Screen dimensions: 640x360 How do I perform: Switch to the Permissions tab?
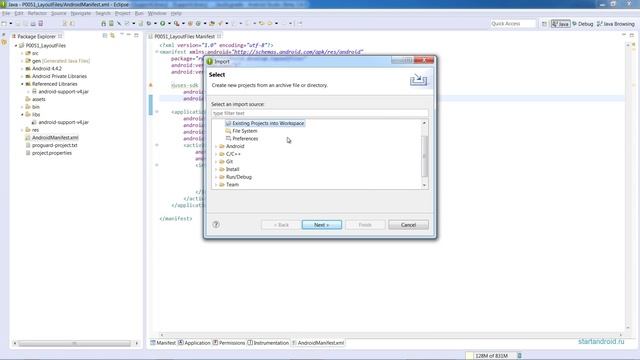[x=229, y=343]
